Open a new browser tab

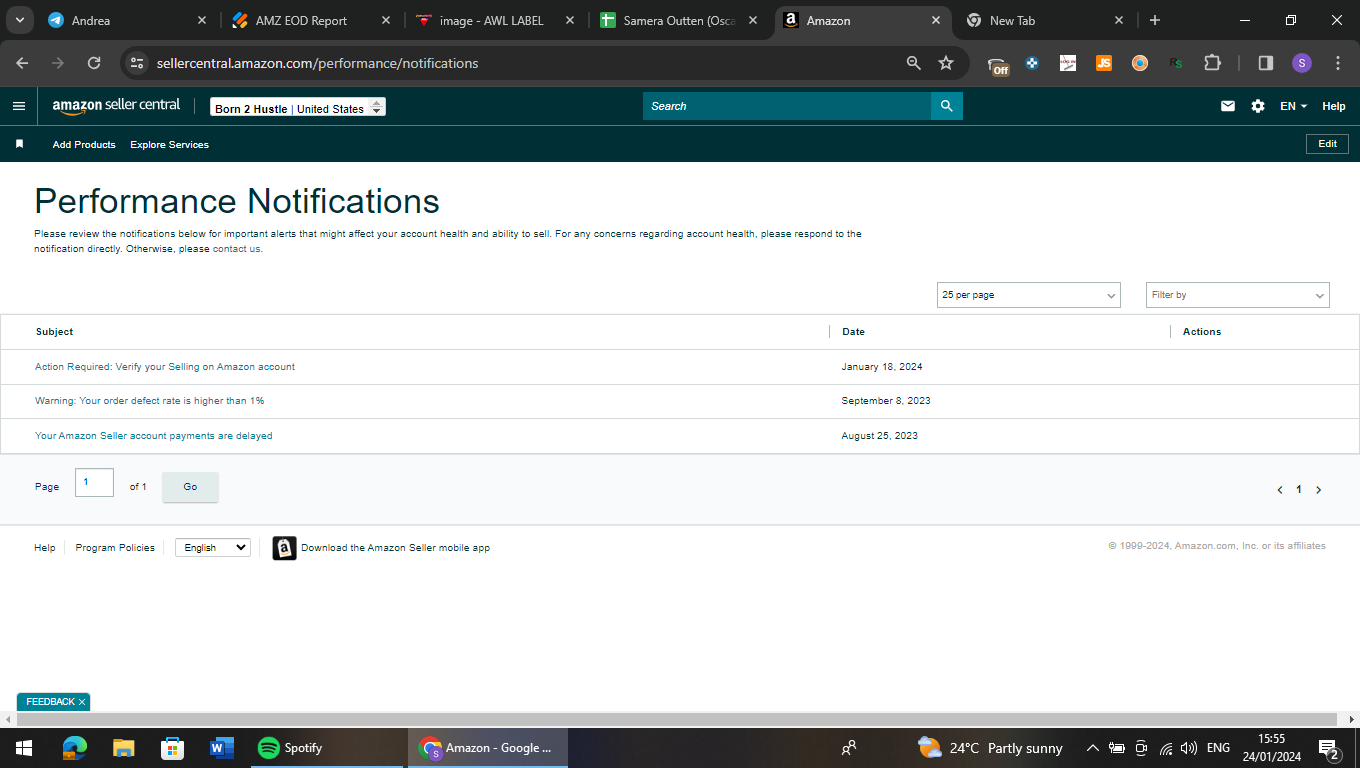[x=1155, y=20]
